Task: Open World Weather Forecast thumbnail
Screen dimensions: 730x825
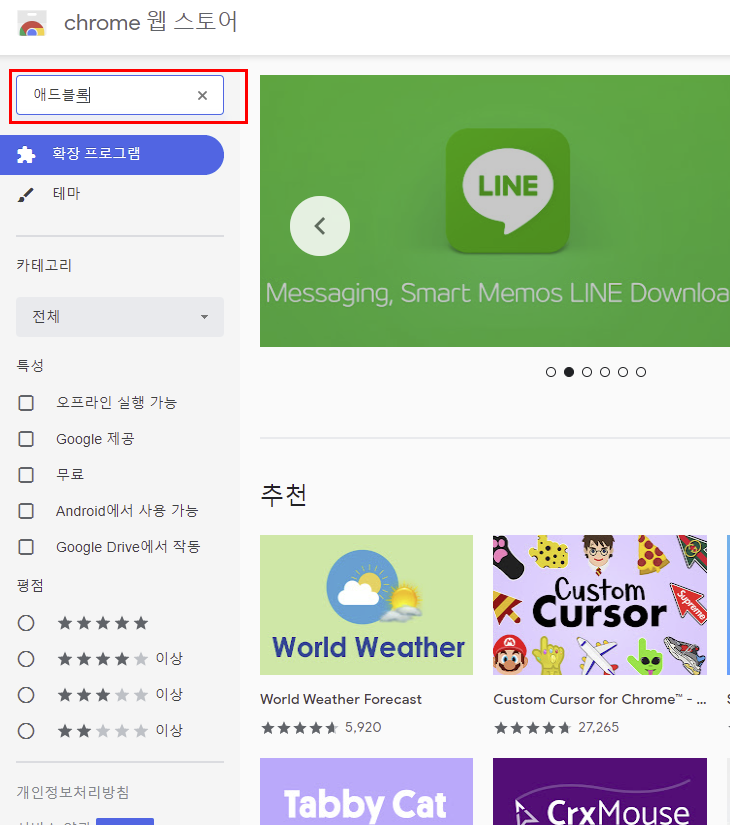Action: pyautogui.click(x=366, y=605)
